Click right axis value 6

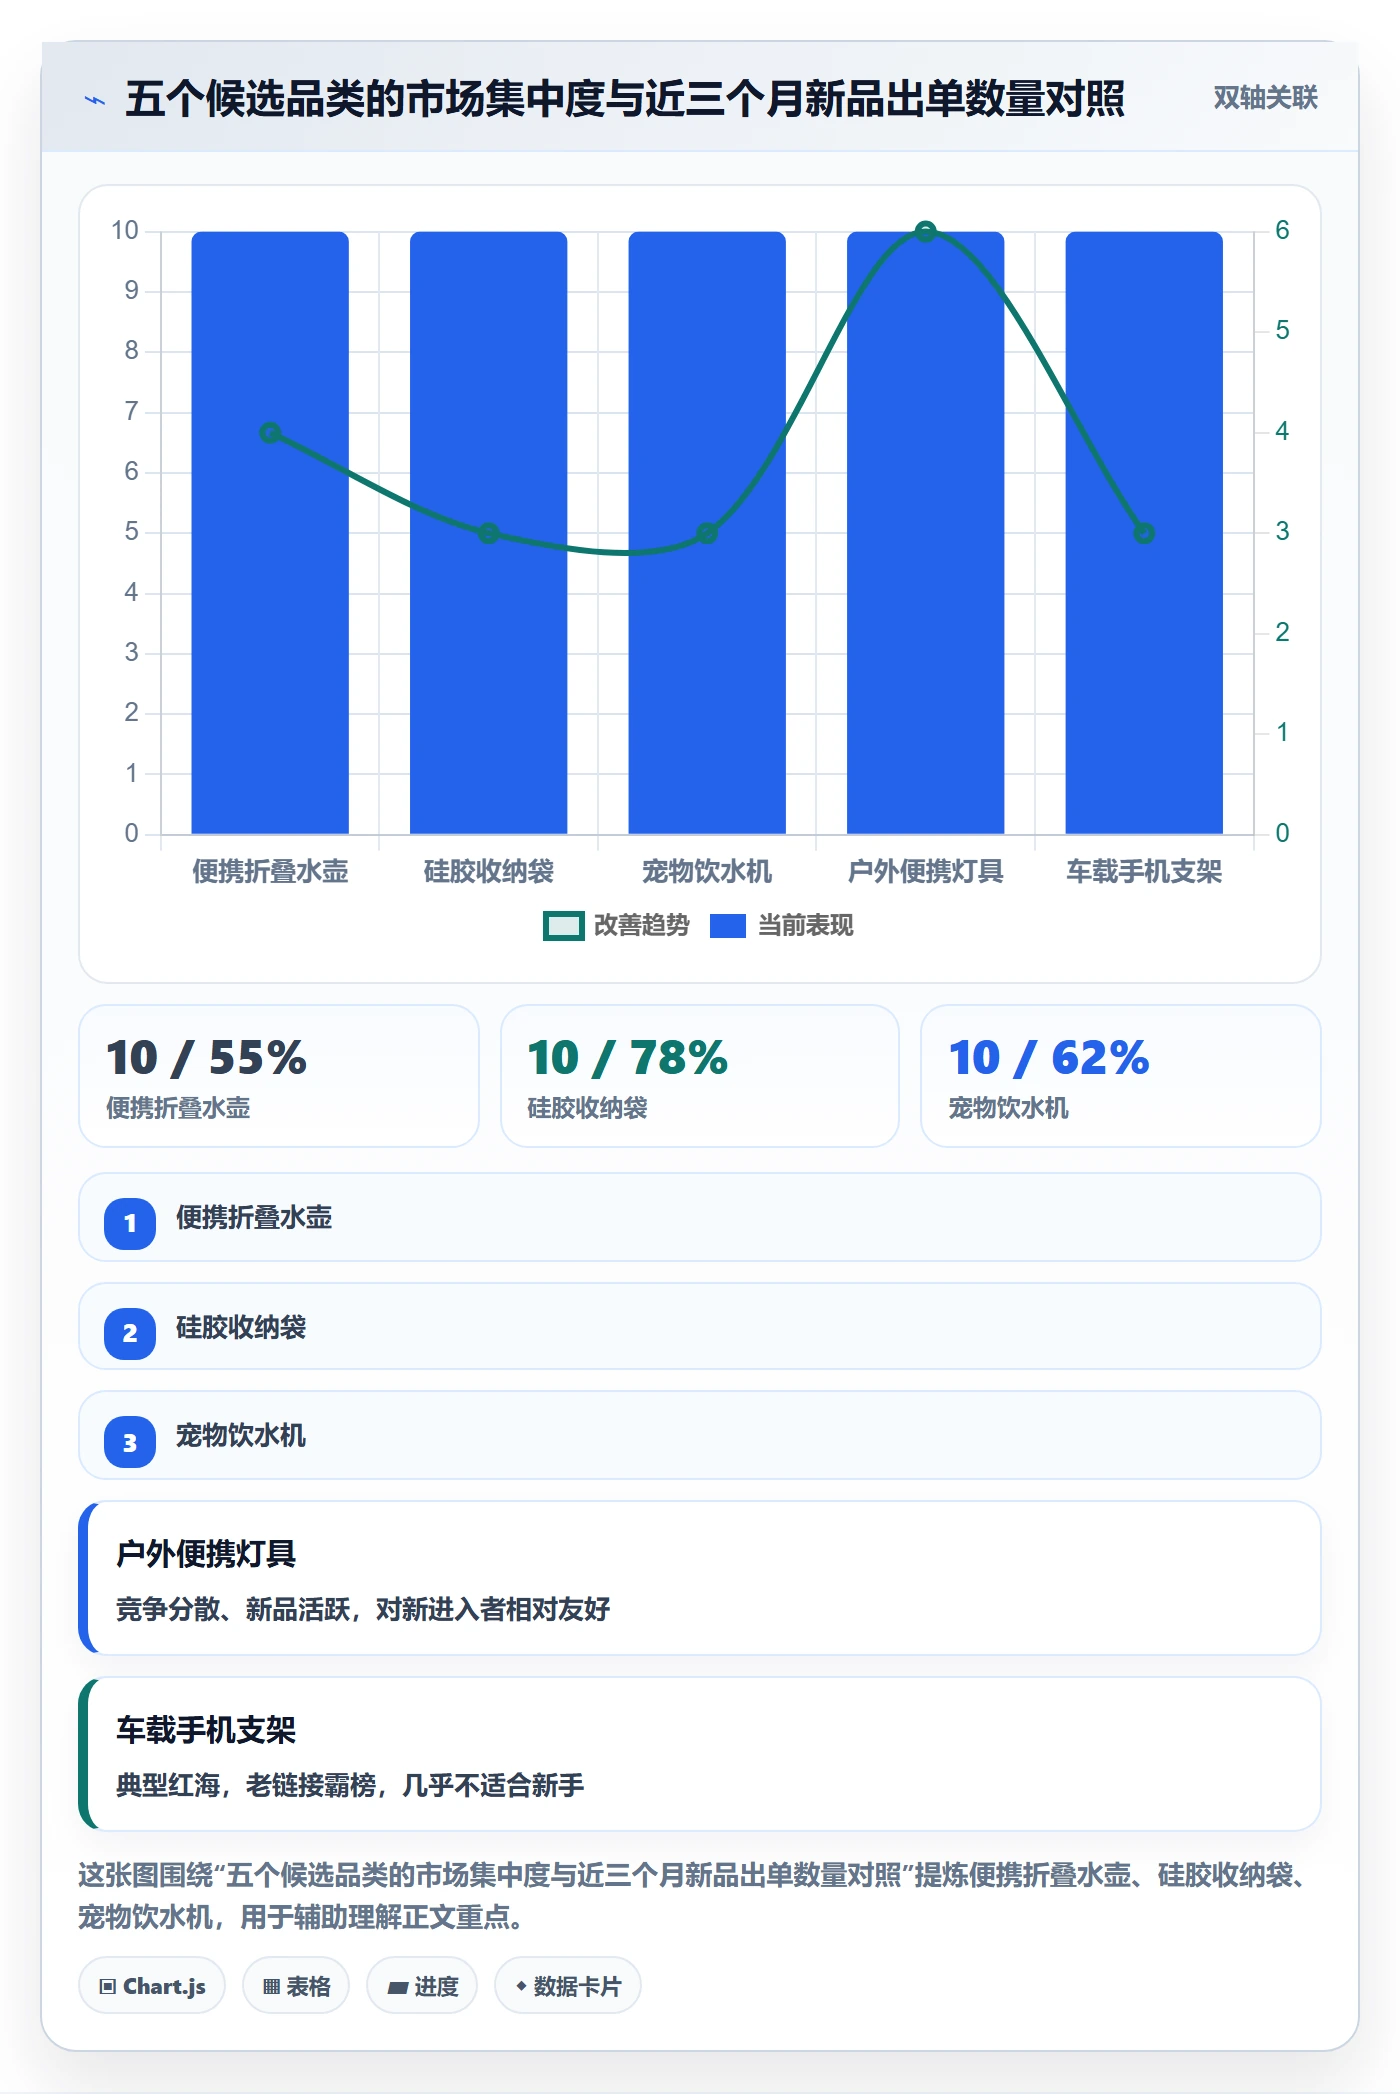[1282, 230]
